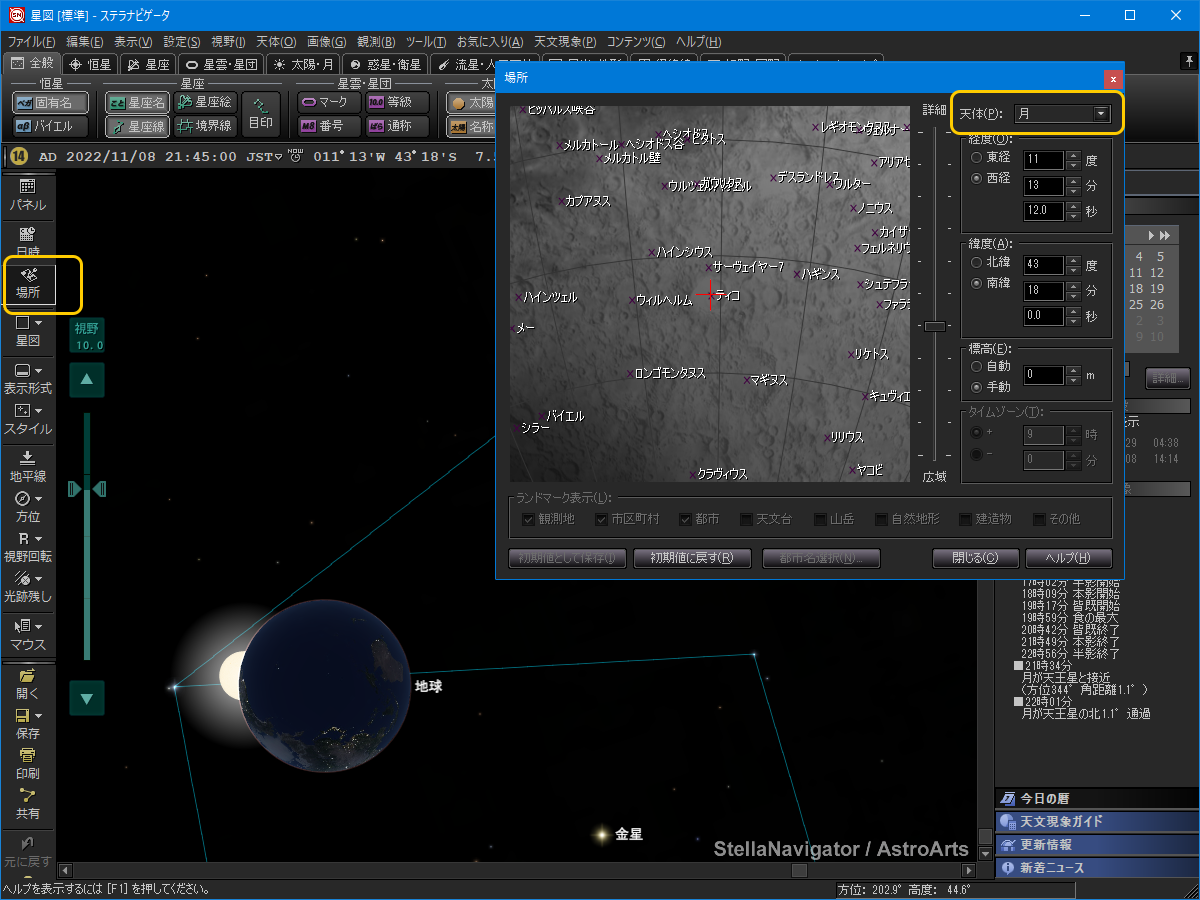Select the 地平線 horizon tool in sidebar
The width and height of the screenshot is (1200, 900).
[28, 466]
